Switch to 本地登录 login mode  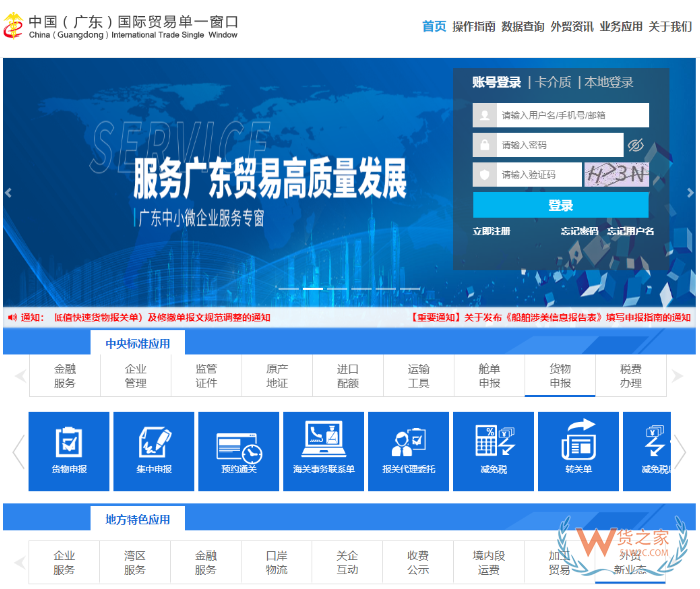pos(609,83)
